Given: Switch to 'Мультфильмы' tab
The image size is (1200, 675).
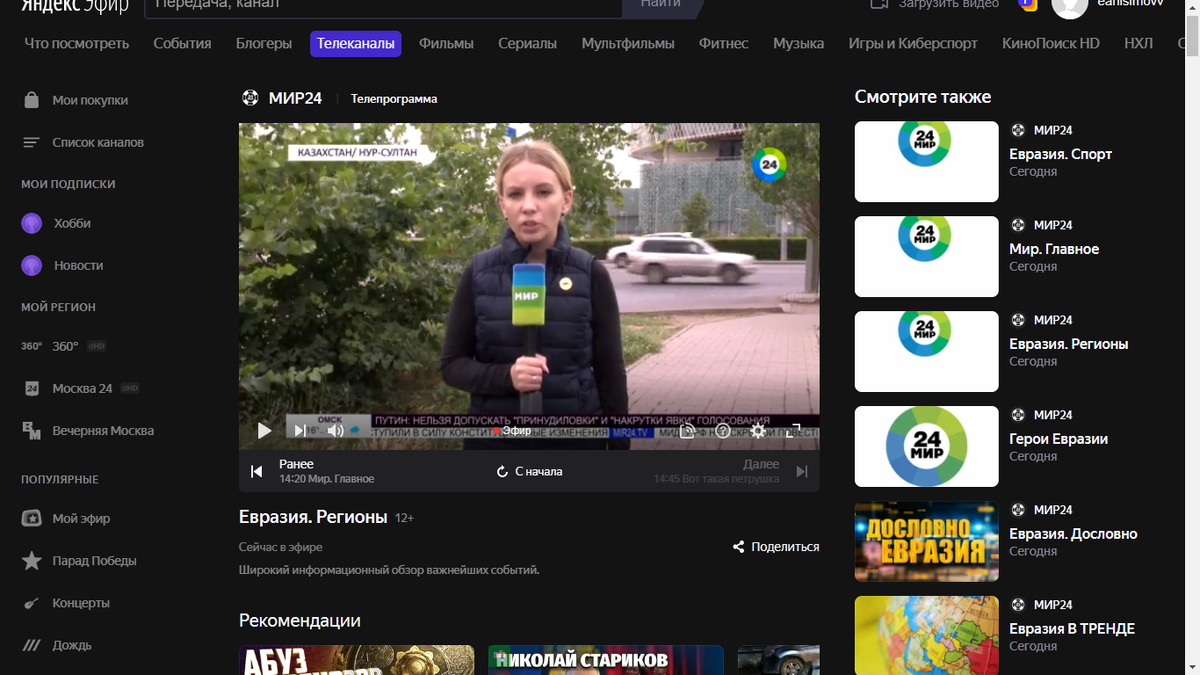Looking at the screenshot, I should 628,43.
